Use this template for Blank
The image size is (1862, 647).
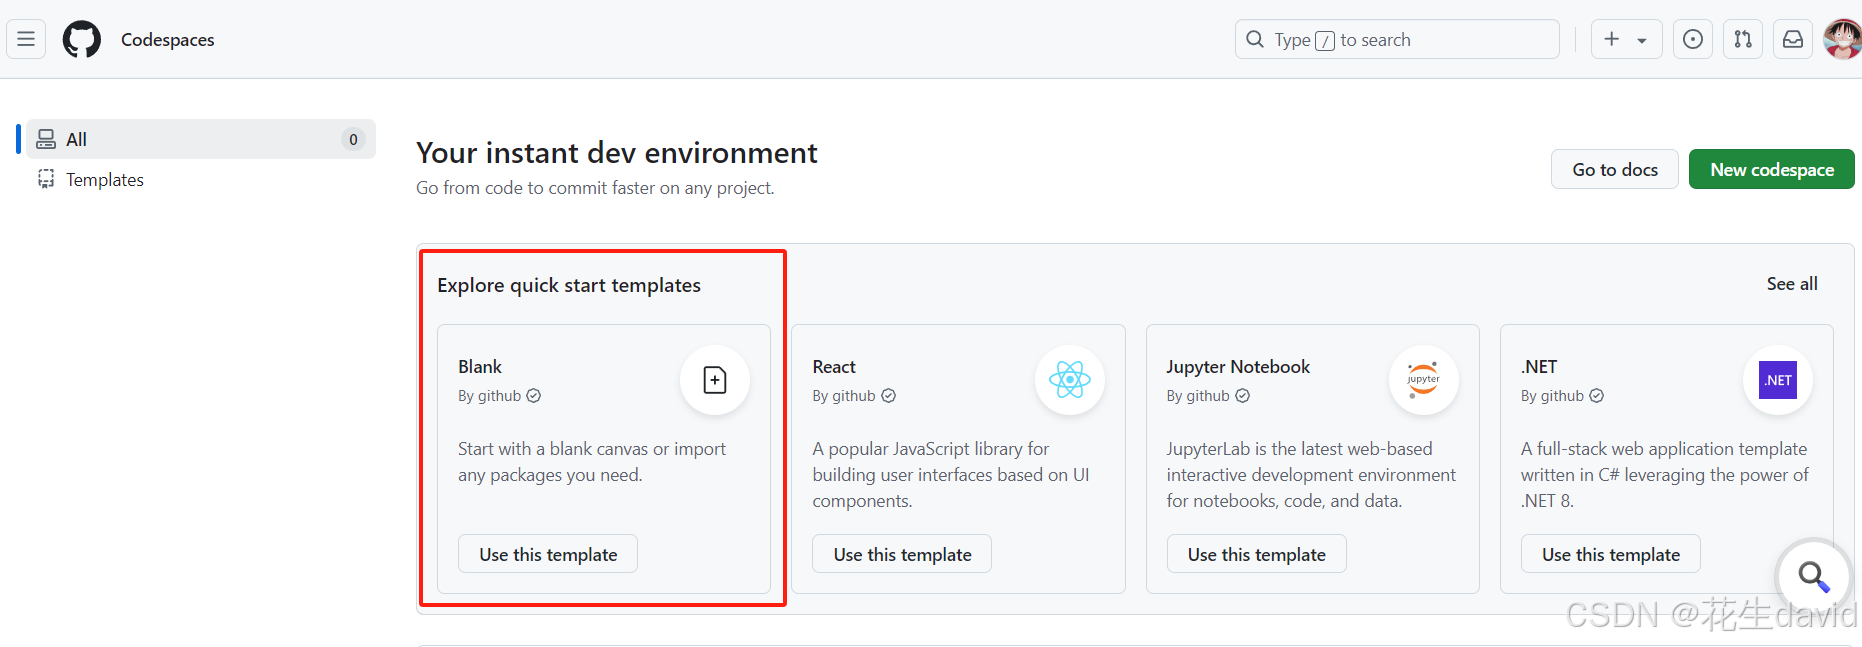click(x=548, y=554)
